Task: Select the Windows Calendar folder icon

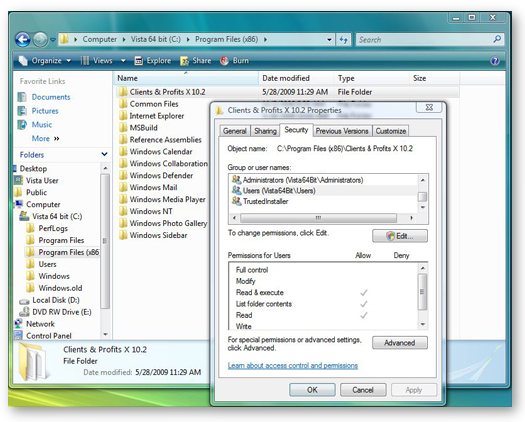Action: (123, 151)
